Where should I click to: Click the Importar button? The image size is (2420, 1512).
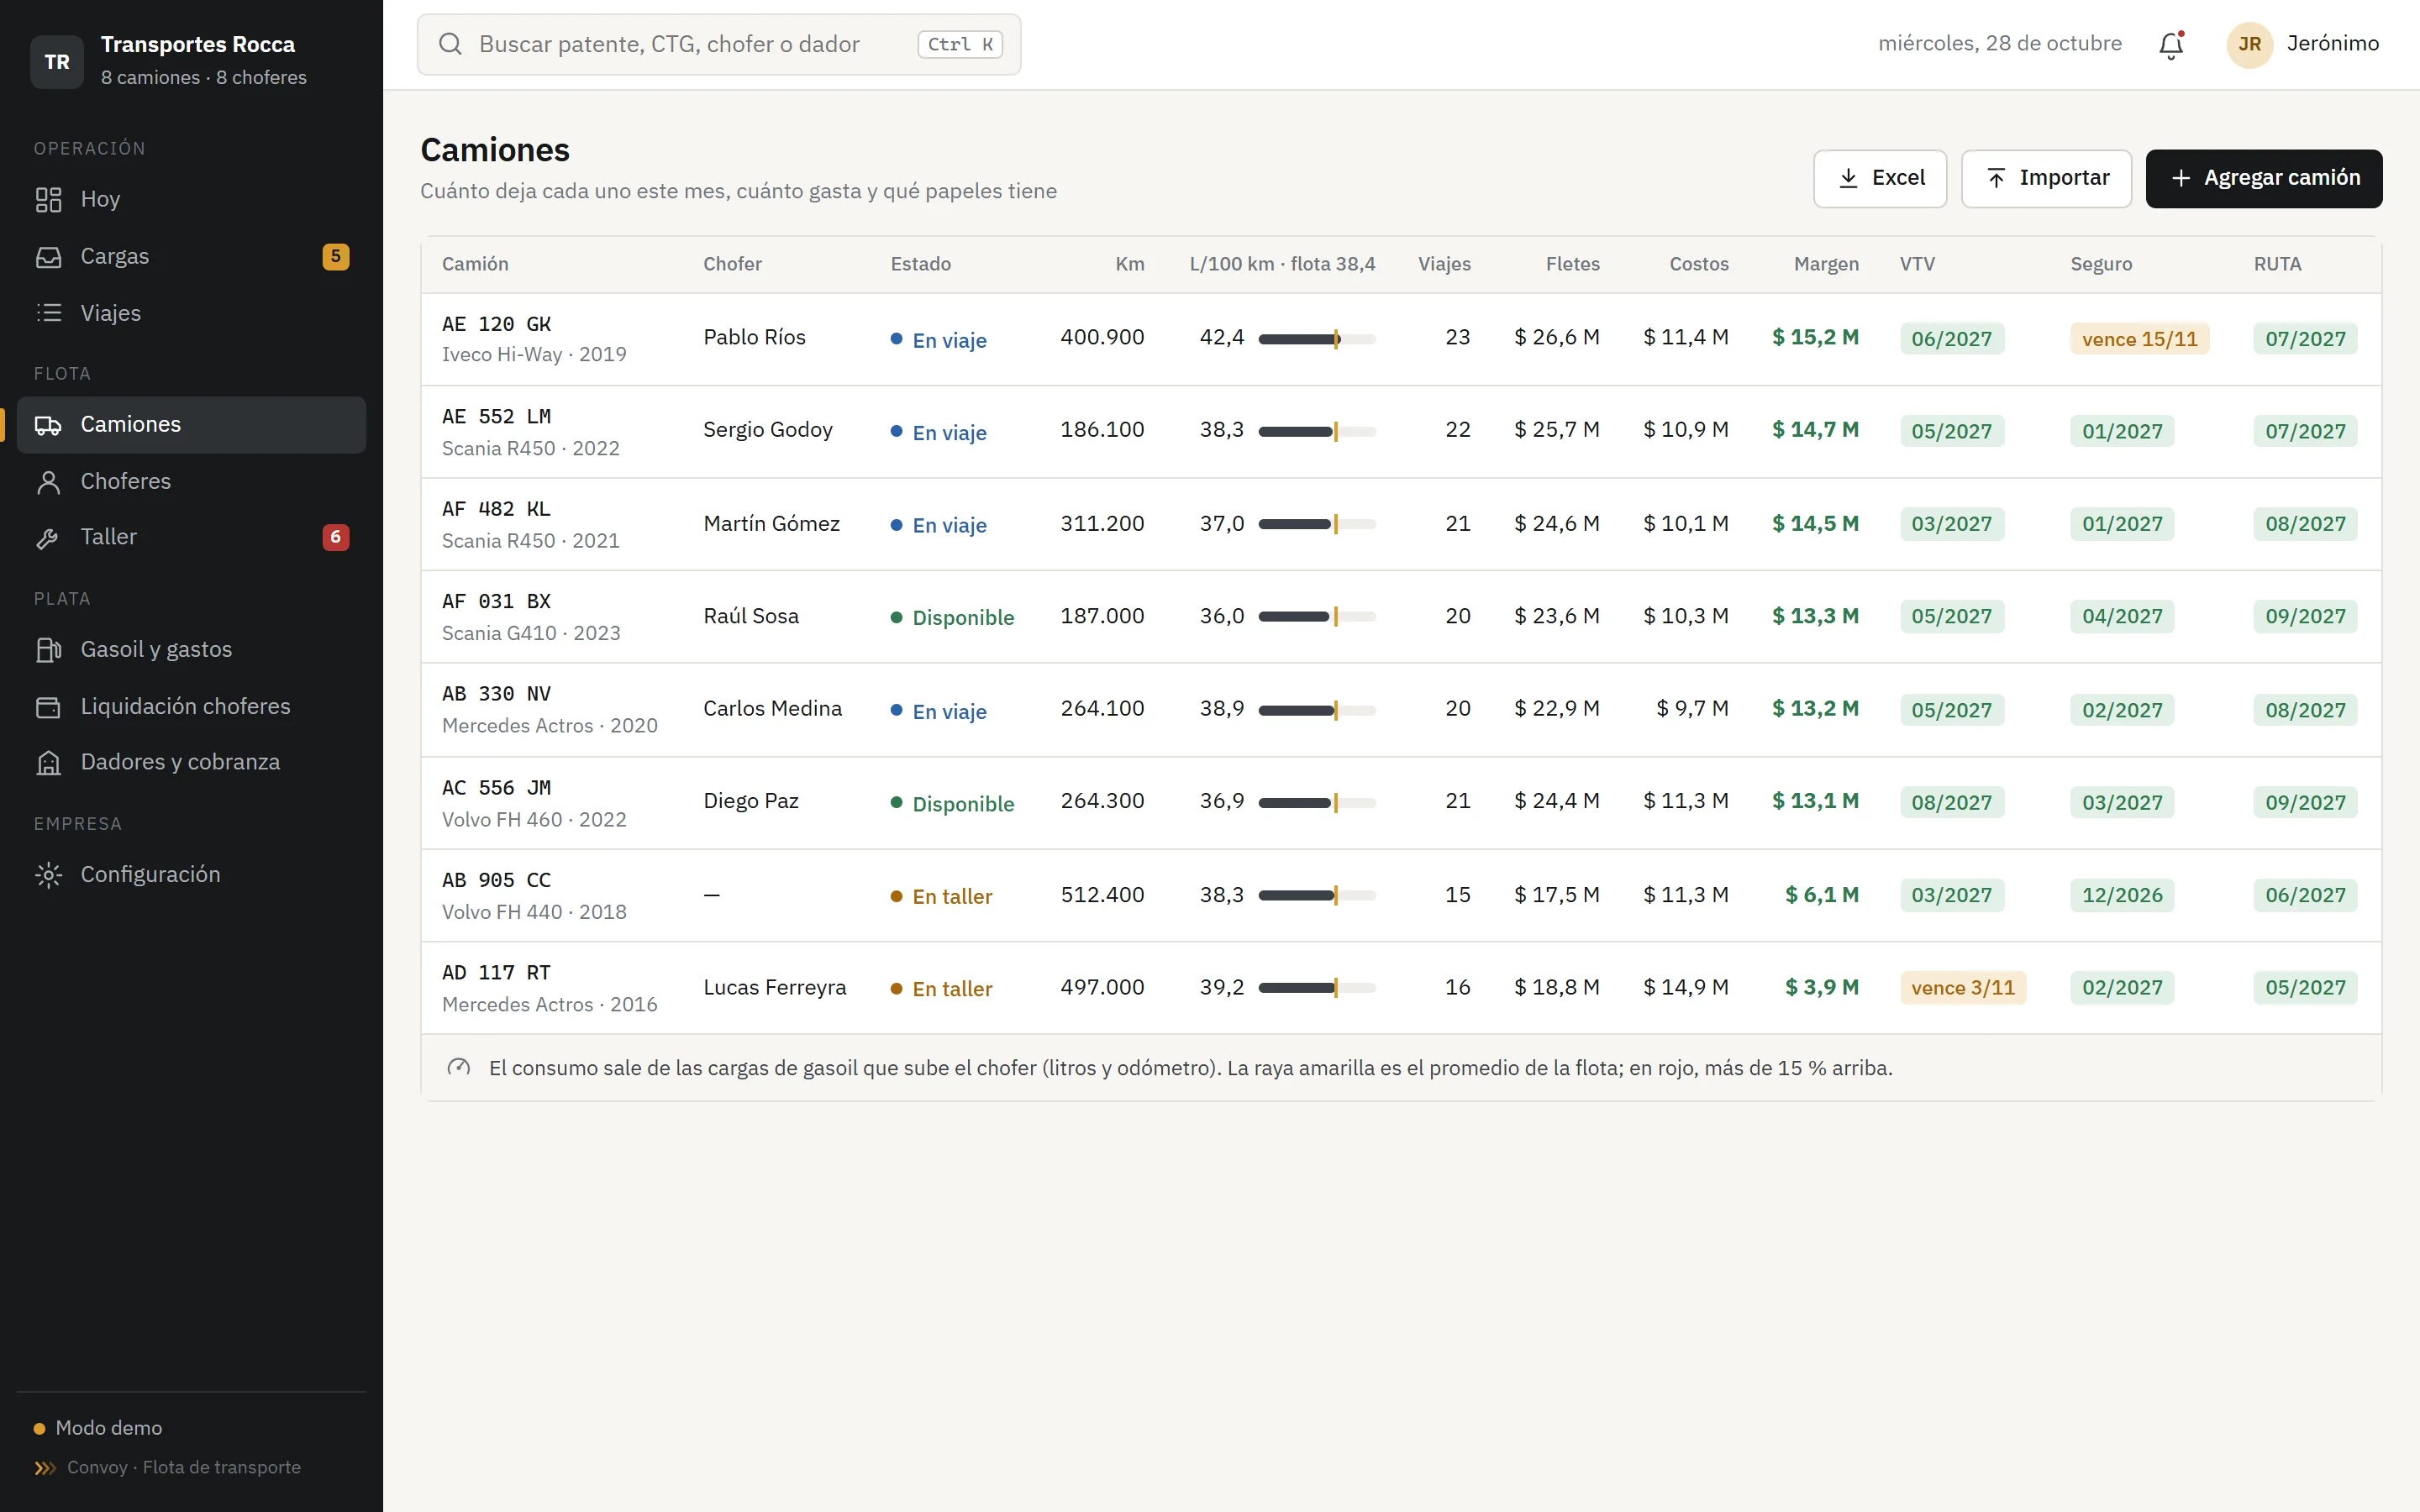click(x=2046, y=178)
